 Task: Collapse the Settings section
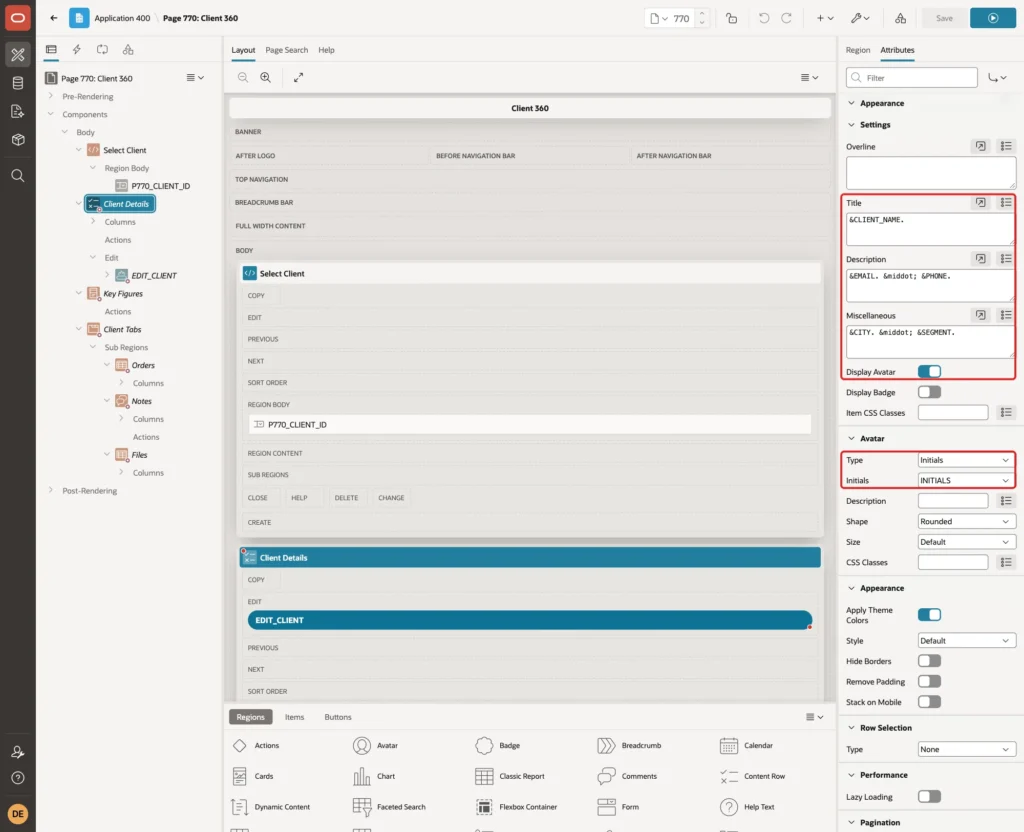pos(851,124)
